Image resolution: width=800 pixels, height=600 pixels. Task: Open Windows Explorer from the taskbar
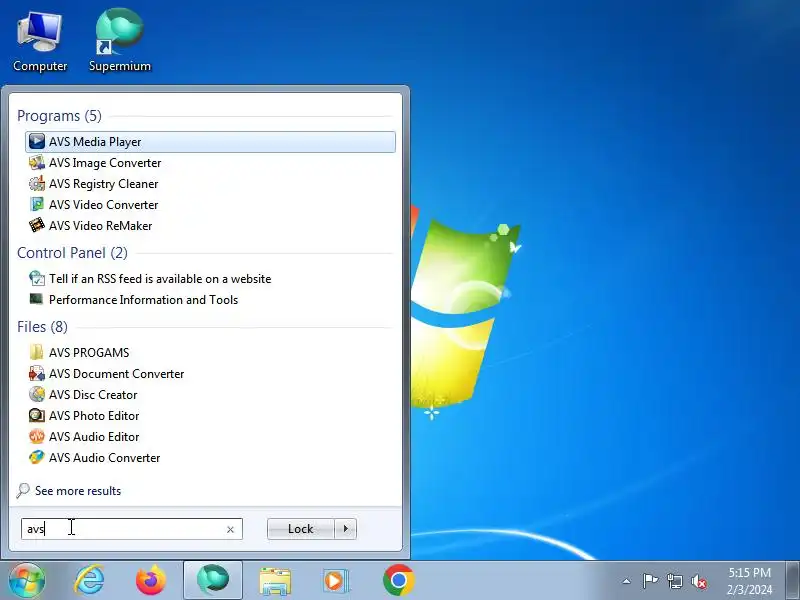pos(275,581)
